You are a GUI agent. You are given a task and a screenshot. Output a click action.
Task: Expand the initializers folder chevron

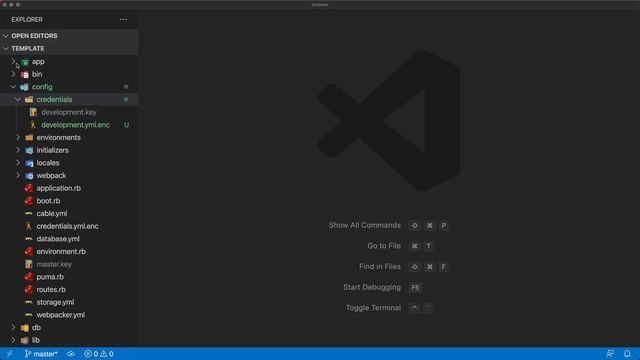pyautogui.click(x=18, y=150)
